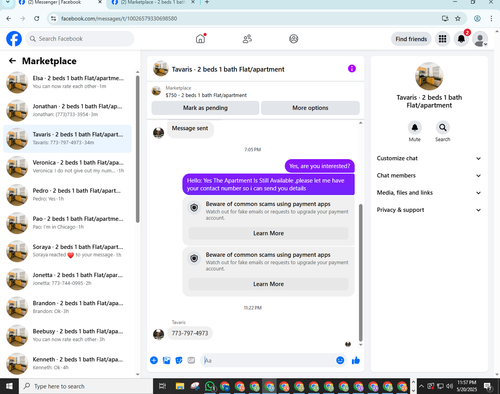Choose a GIF in the composer
The image size is (500, 394).
pyautogui.click(x=191, y=360)
